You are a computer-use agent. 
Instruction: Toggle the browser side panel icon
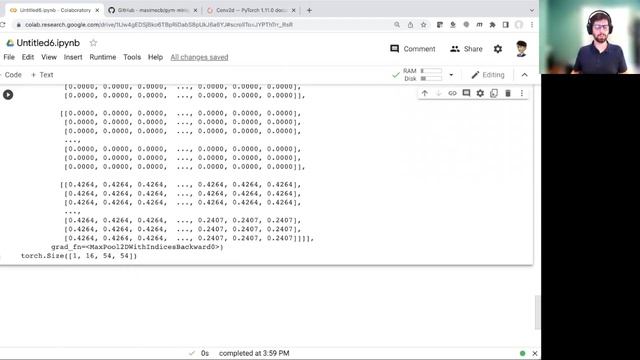(506, 25)
